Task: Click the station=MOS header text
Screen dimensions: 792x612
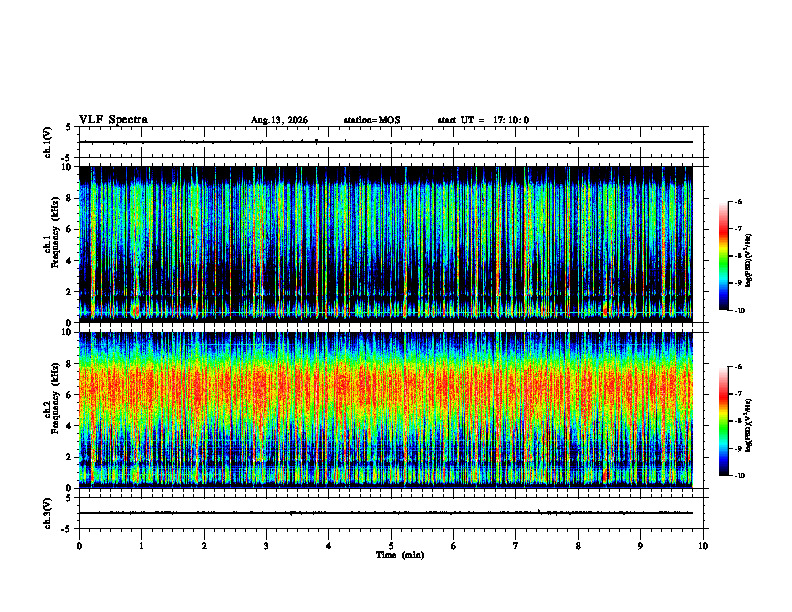Action: (x=372, y=120)
